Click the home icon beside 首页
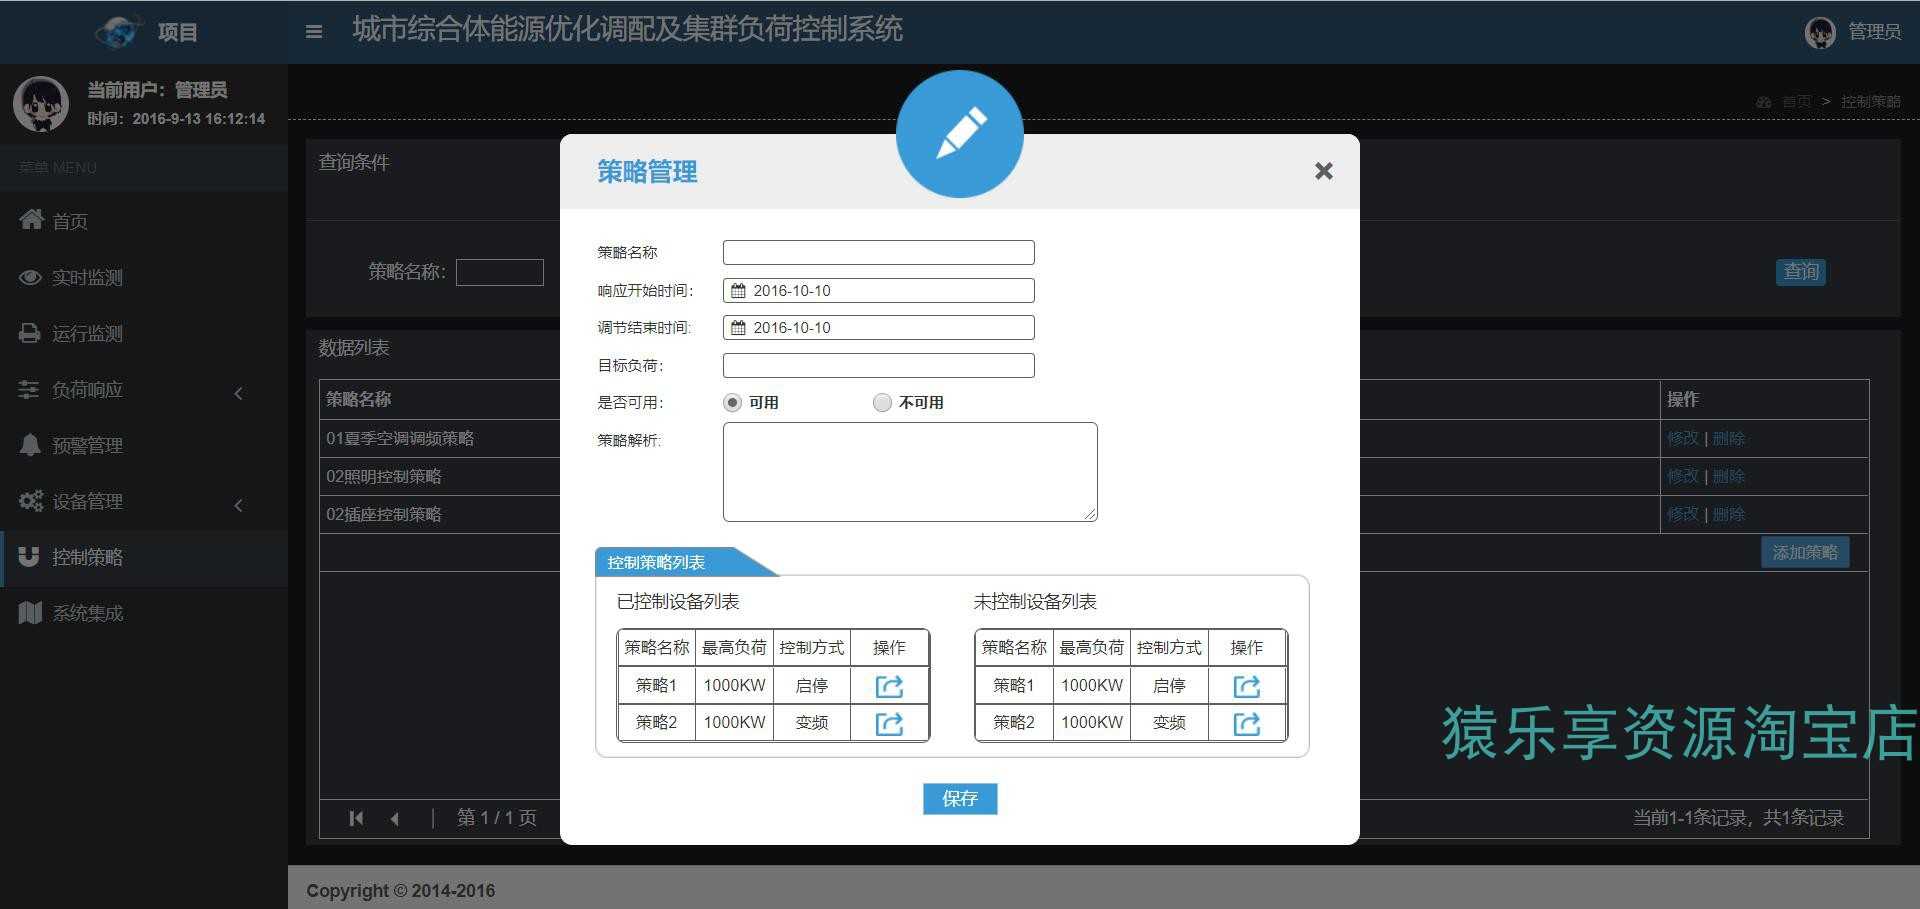 (31, 219)
